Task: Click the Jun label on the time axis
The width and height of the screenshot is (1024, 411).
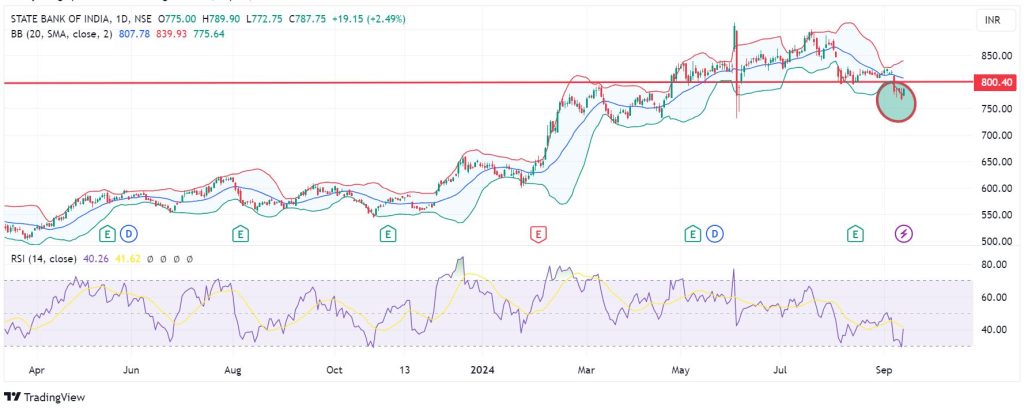Action: click(x=131, y=370)
